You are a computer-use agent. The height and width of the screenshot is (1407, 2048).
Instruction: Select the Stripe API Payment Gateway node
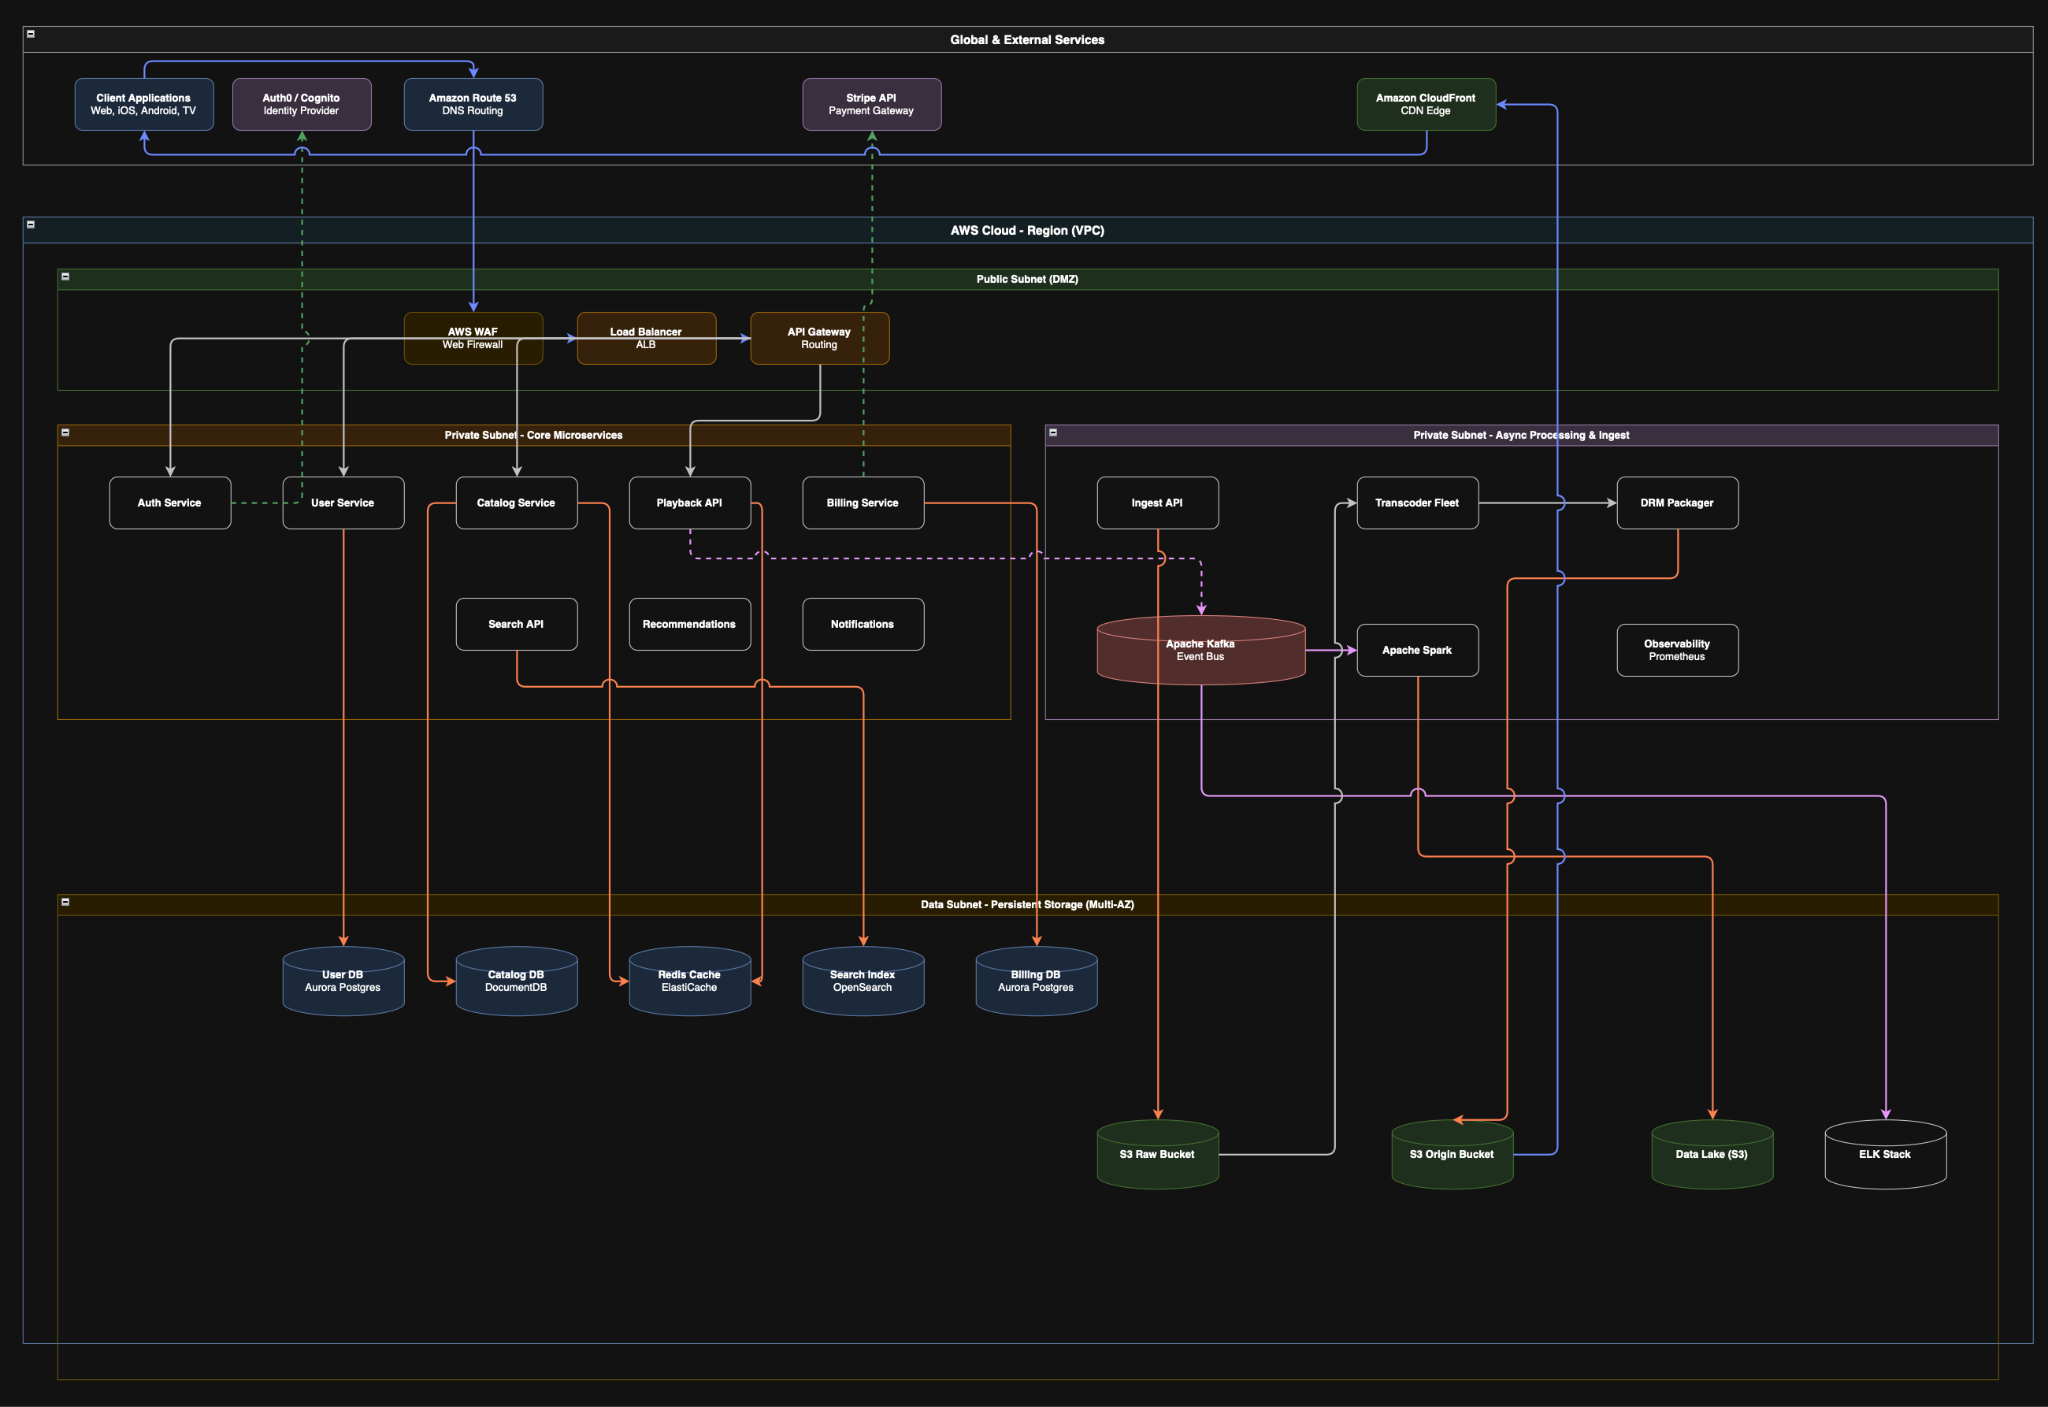(872, 104)
